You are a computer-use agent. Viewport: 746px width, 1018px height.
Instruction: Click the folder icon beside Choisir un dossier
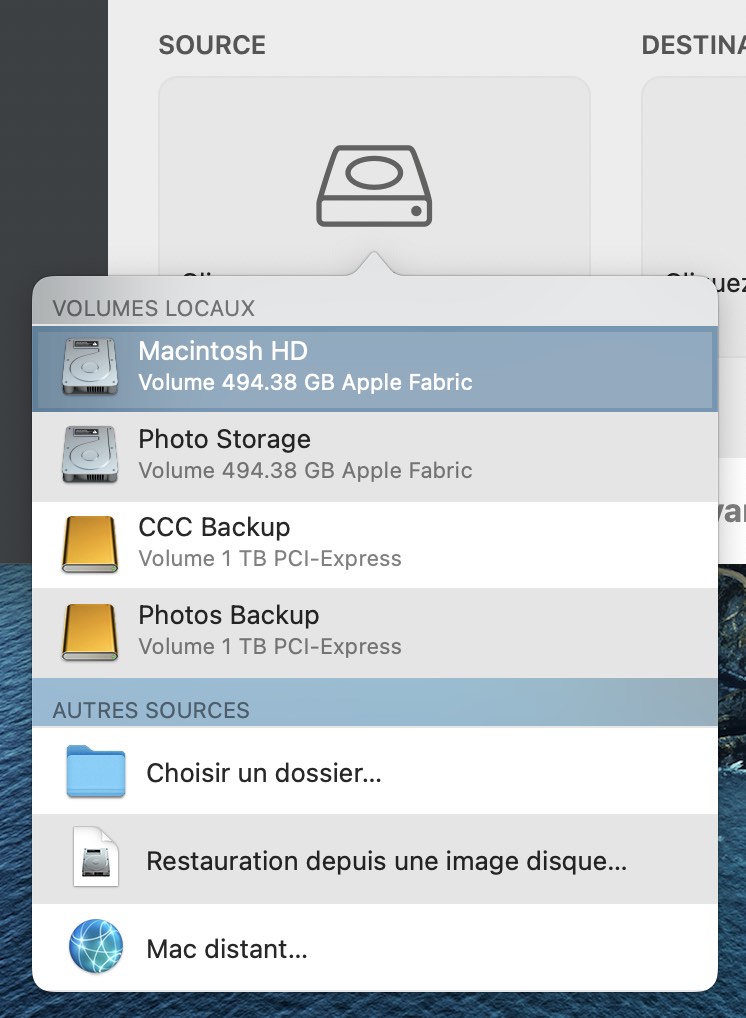pos(95,771)
